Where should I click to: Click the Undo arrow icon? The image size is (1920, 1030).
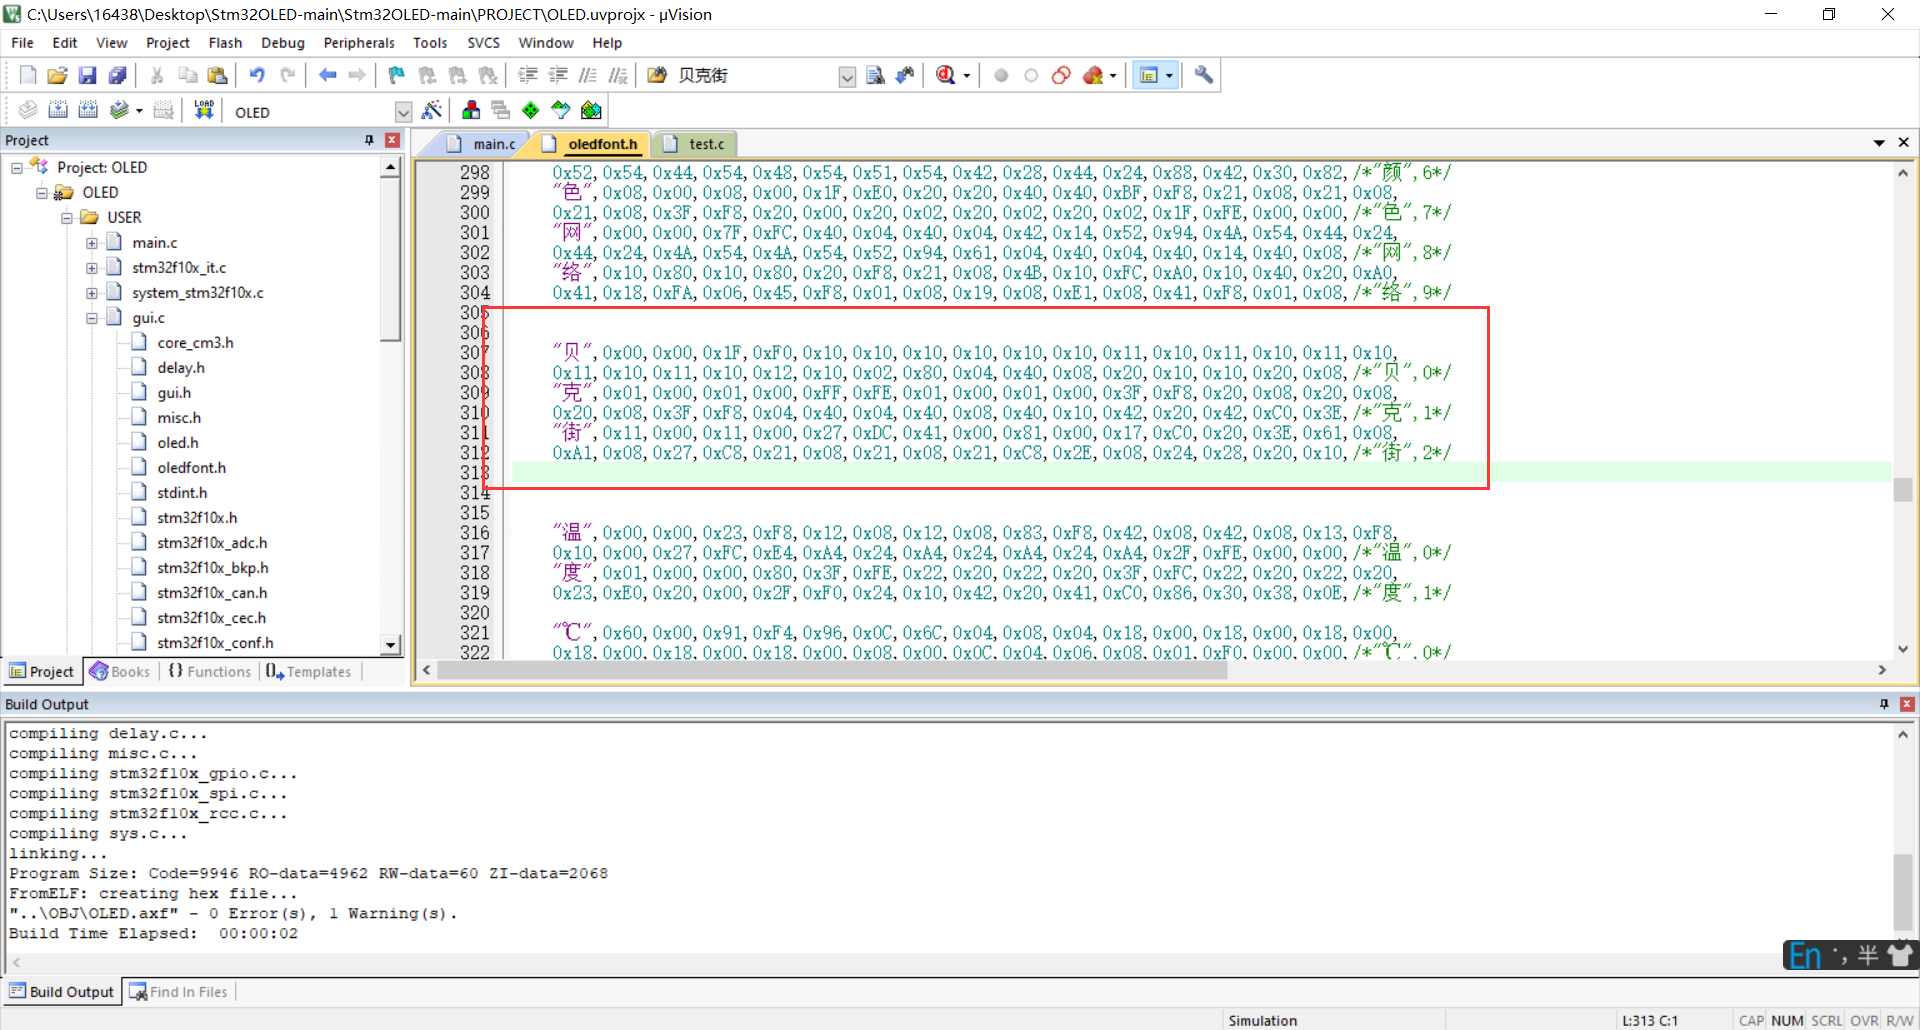coord(257,75)
